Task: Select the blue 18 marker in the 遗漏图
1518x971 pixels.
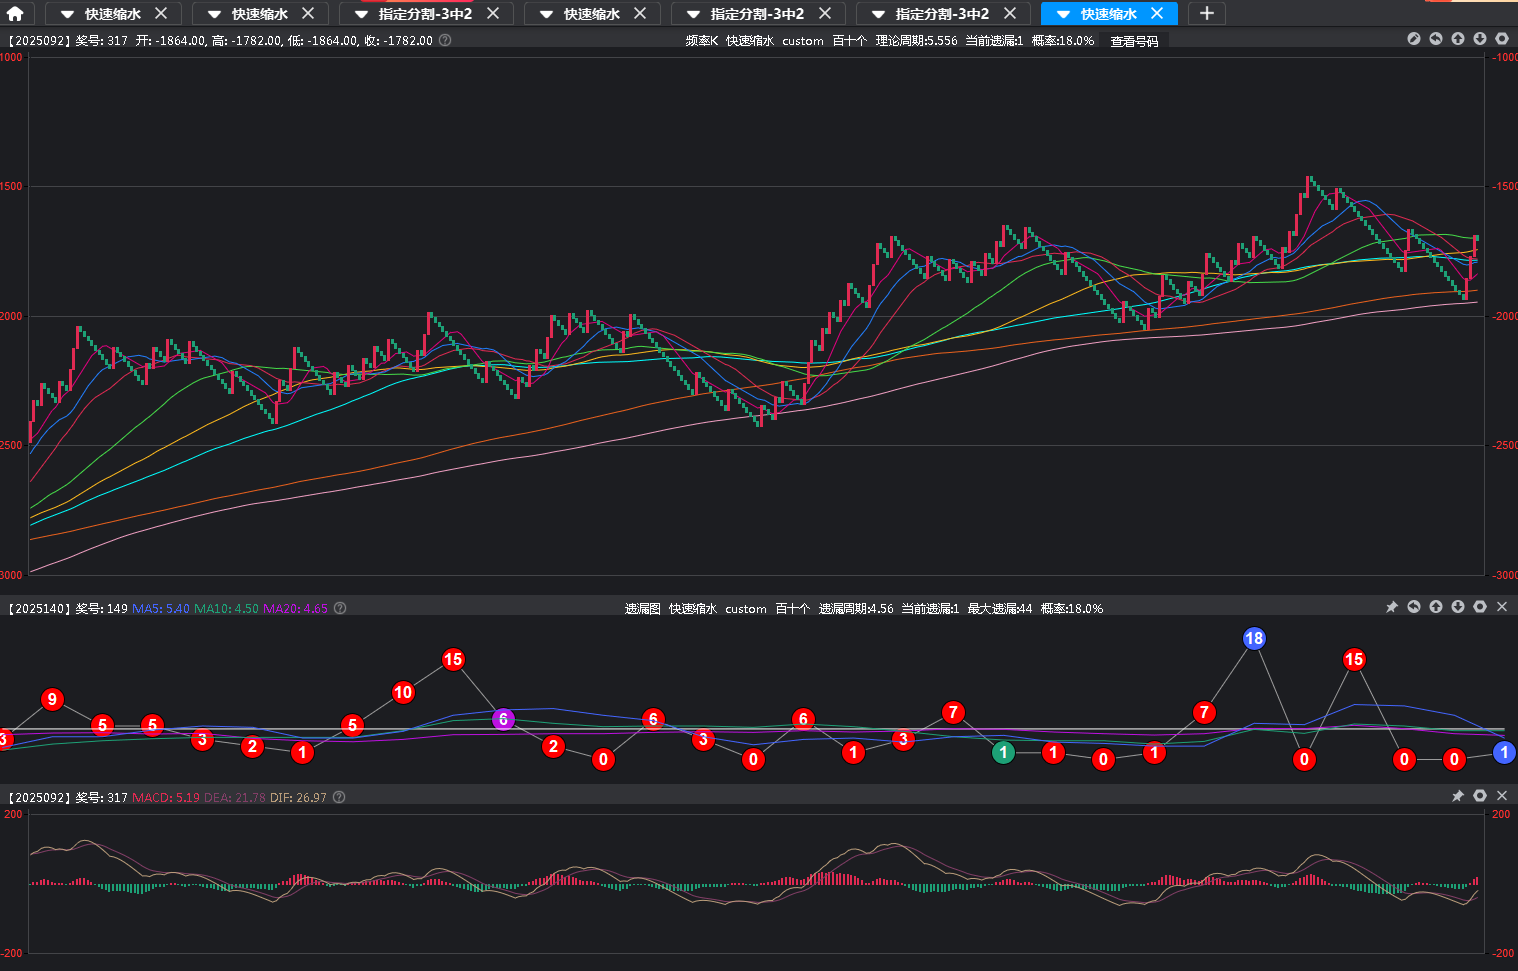Action: [x=1254, y=638]
